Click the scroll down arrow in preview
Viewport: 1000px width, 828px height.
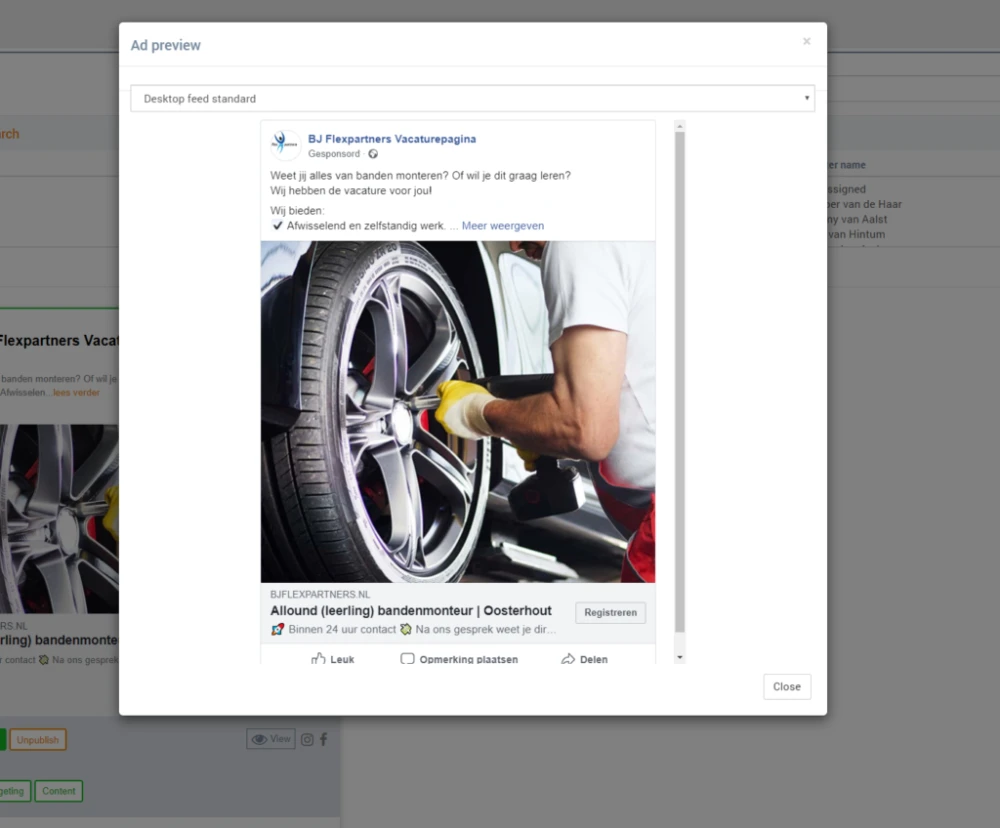680,657
